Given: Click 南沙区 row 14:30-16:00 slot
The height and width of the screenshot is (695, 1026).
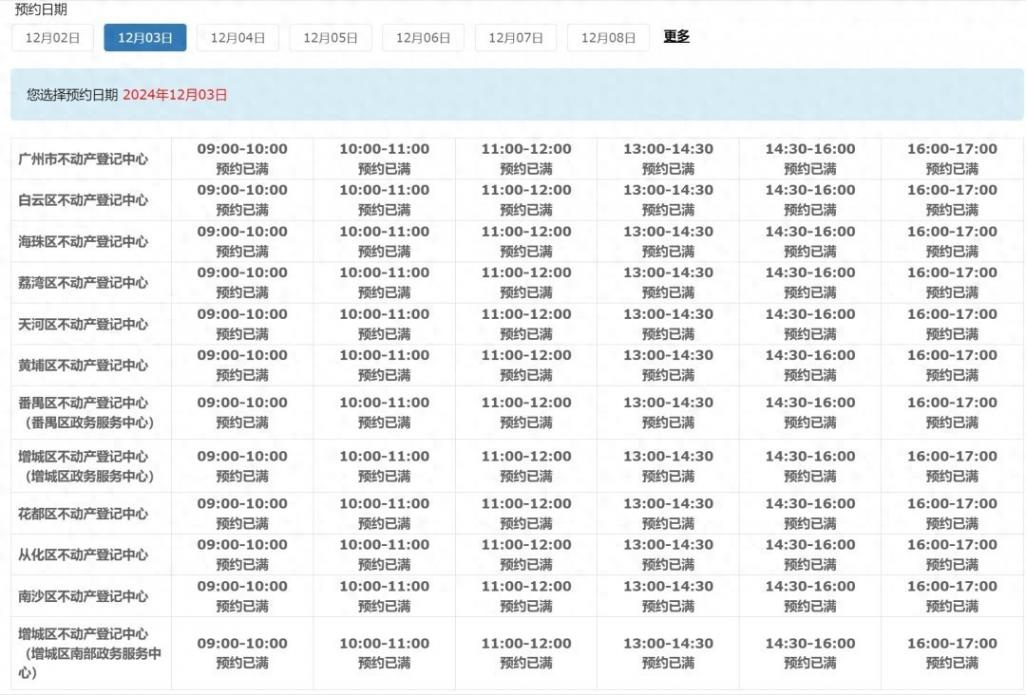Looking at the screenshot, I should coord(810,596).
